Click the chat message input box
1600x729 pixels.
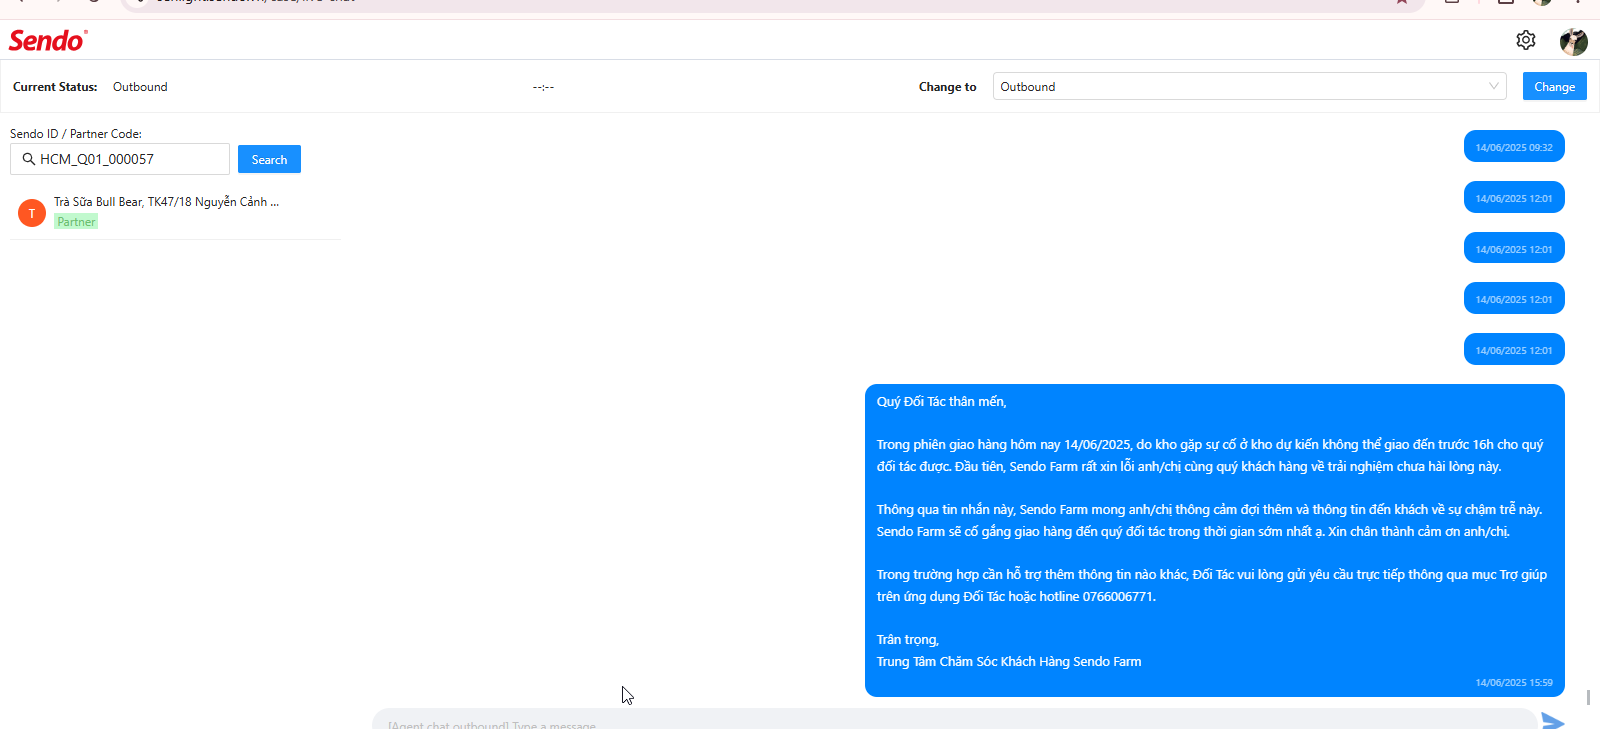click(954, 720)
